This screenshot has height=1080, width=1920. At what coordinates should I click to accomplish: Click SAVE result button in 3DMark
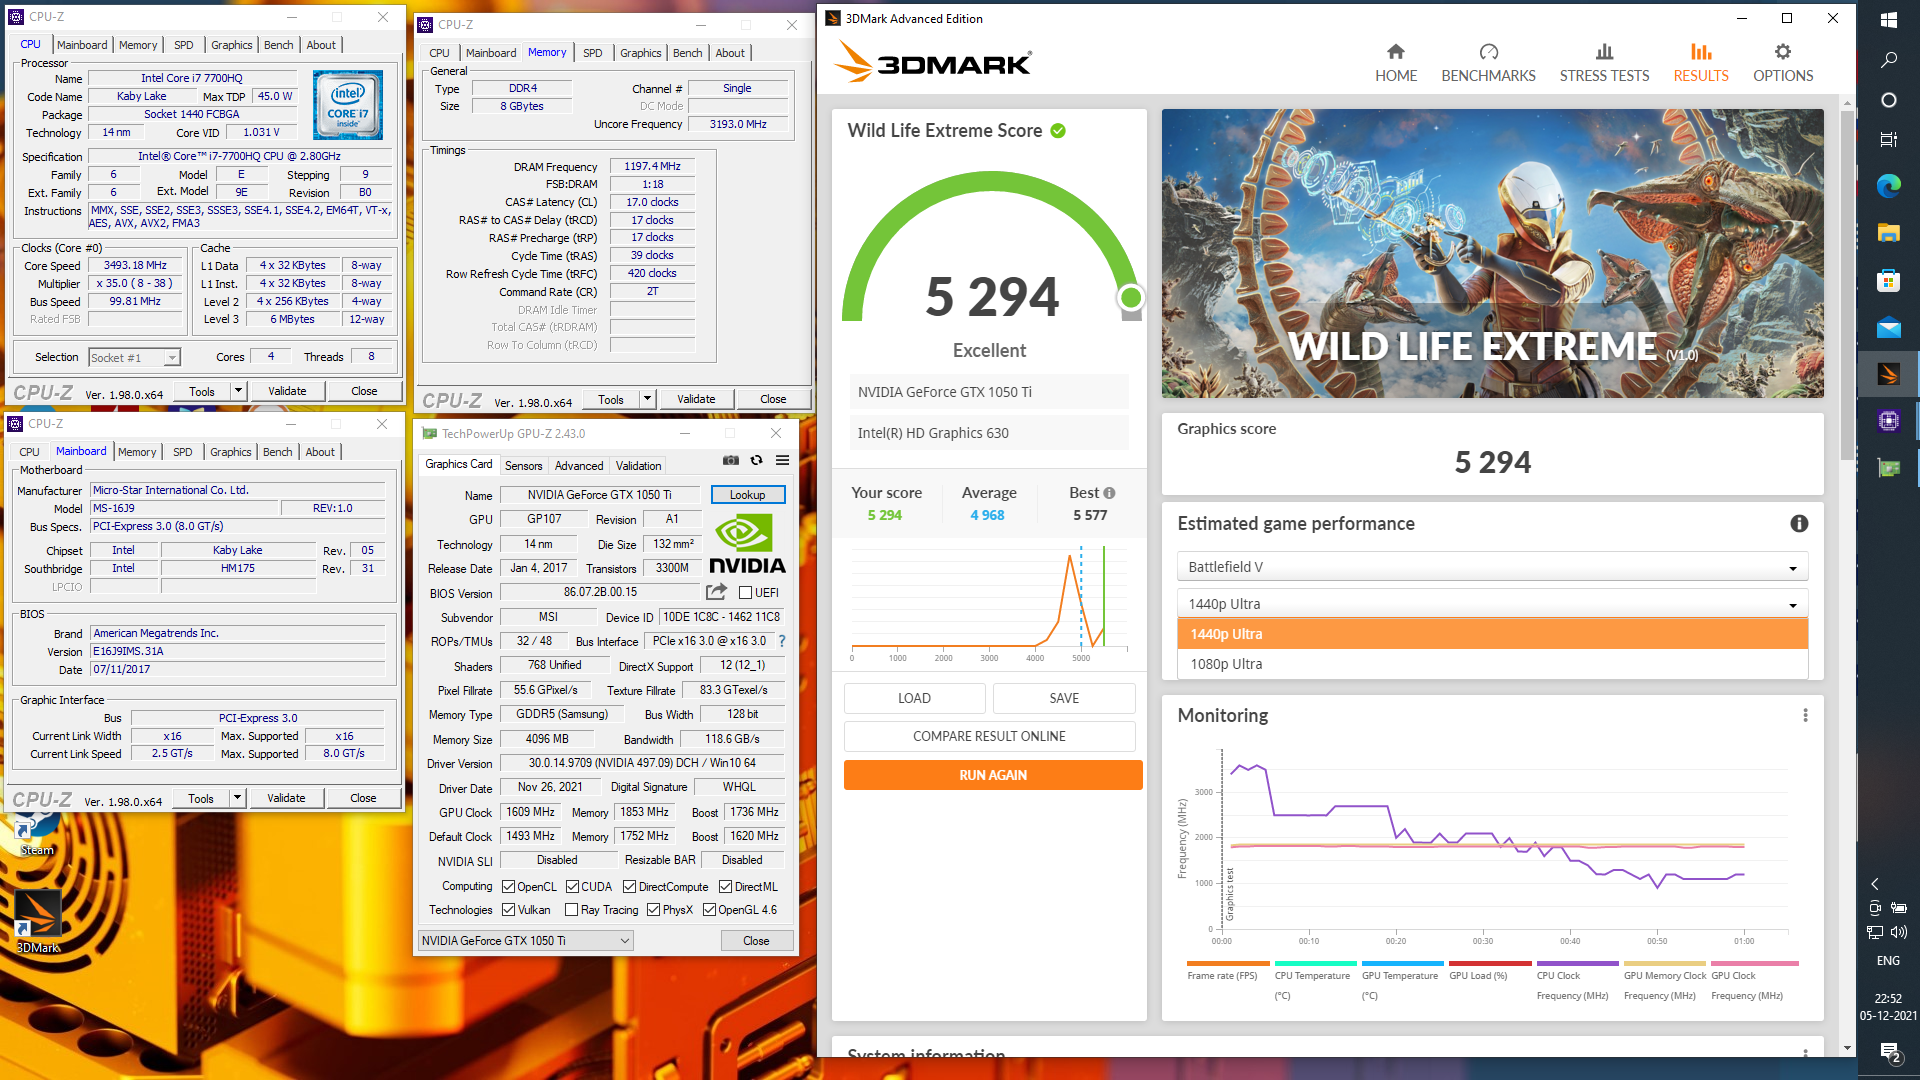click(1063, 698)
